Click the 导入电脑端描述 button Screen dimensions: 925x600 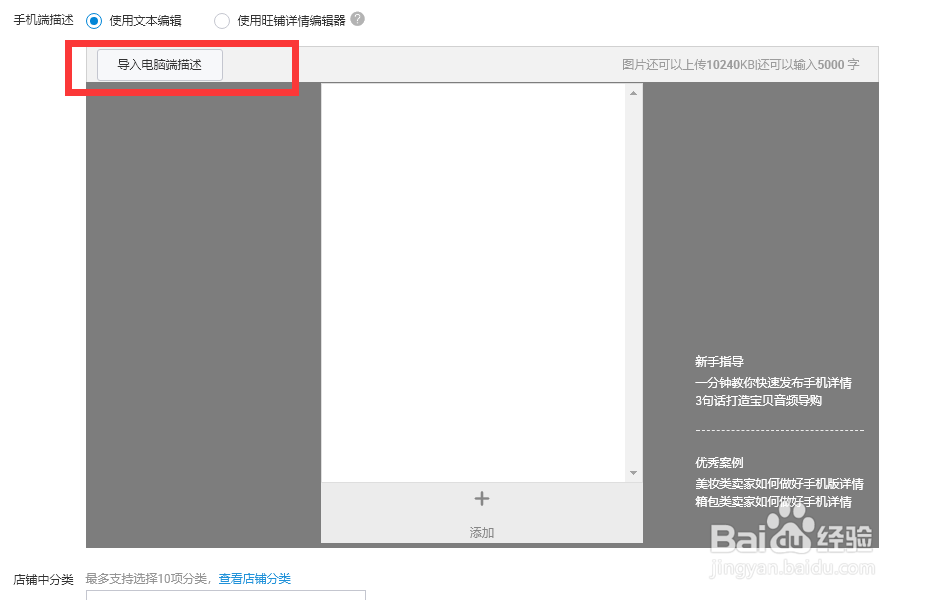click(159, 64)
